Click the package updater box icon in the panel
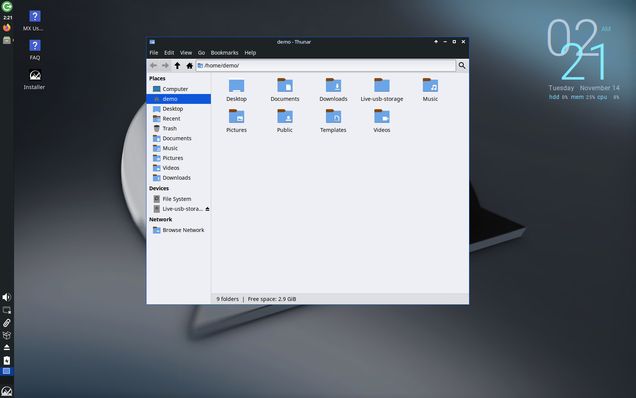The image size is (636, 398). 6,336
